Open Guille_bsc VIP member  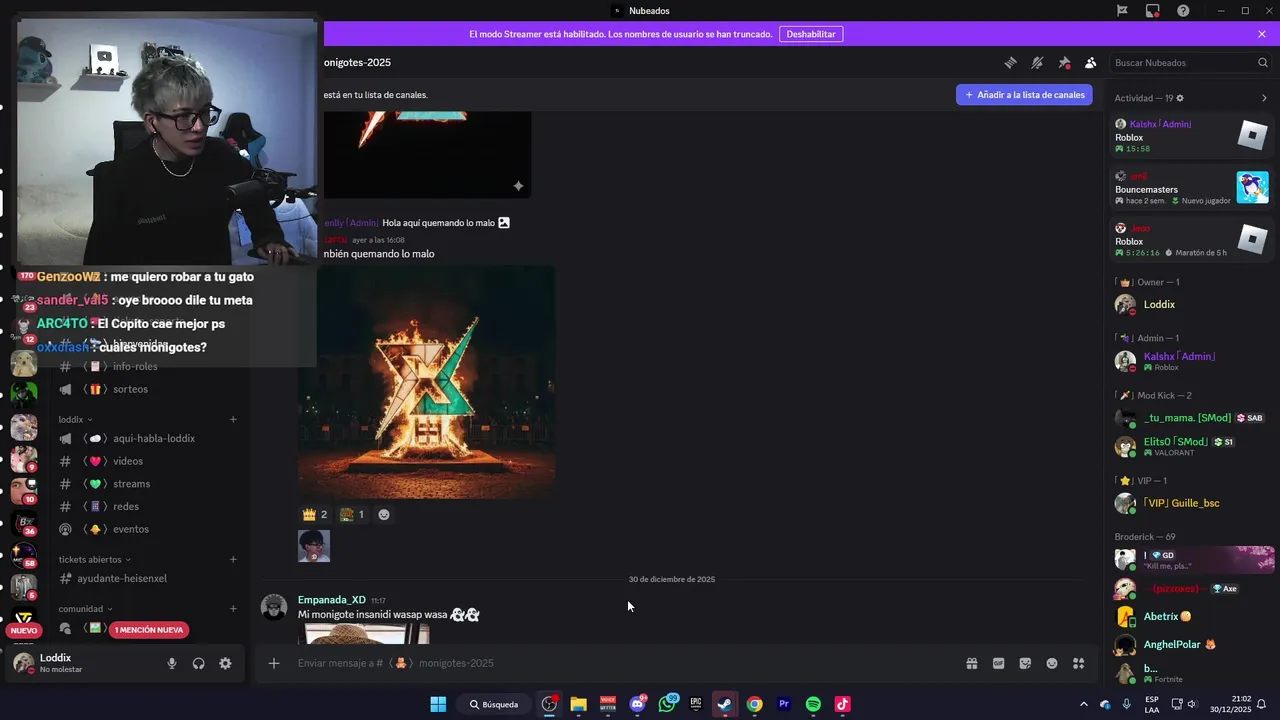pos(1190,503)
